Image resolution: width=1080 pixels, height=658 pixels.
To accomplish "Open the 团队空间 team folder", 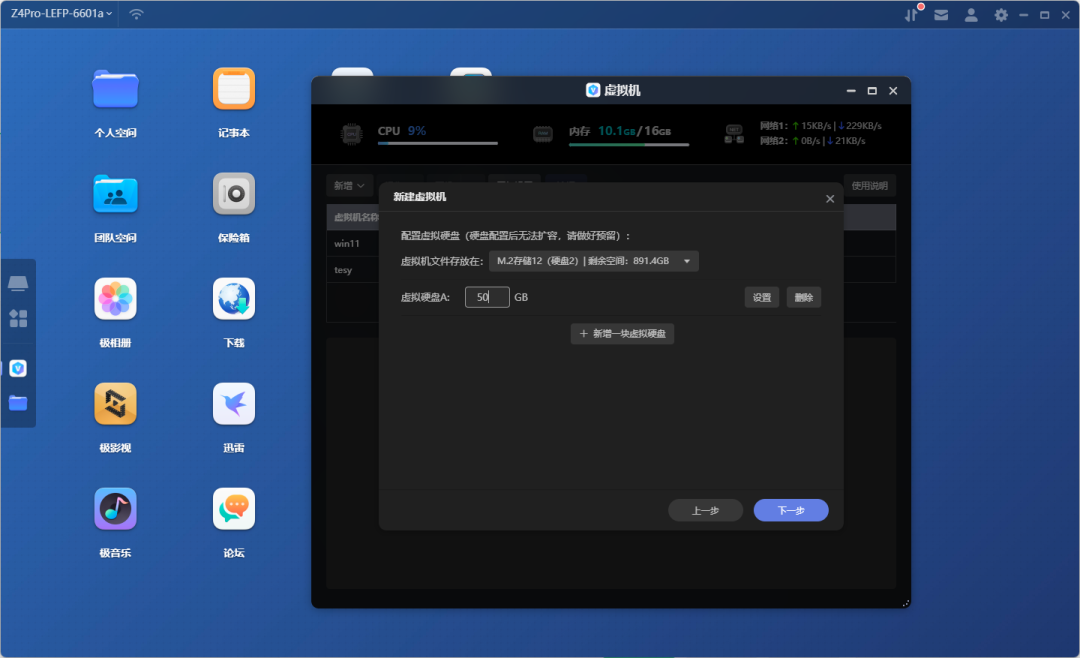I will [x=115, y=194].
